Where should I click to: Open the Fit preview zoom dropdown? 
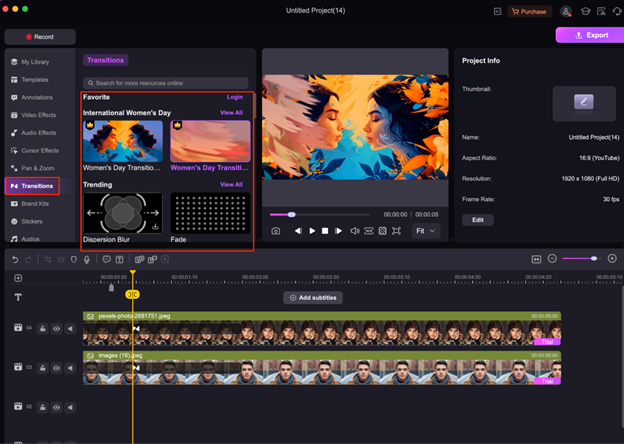click(426, 231)
